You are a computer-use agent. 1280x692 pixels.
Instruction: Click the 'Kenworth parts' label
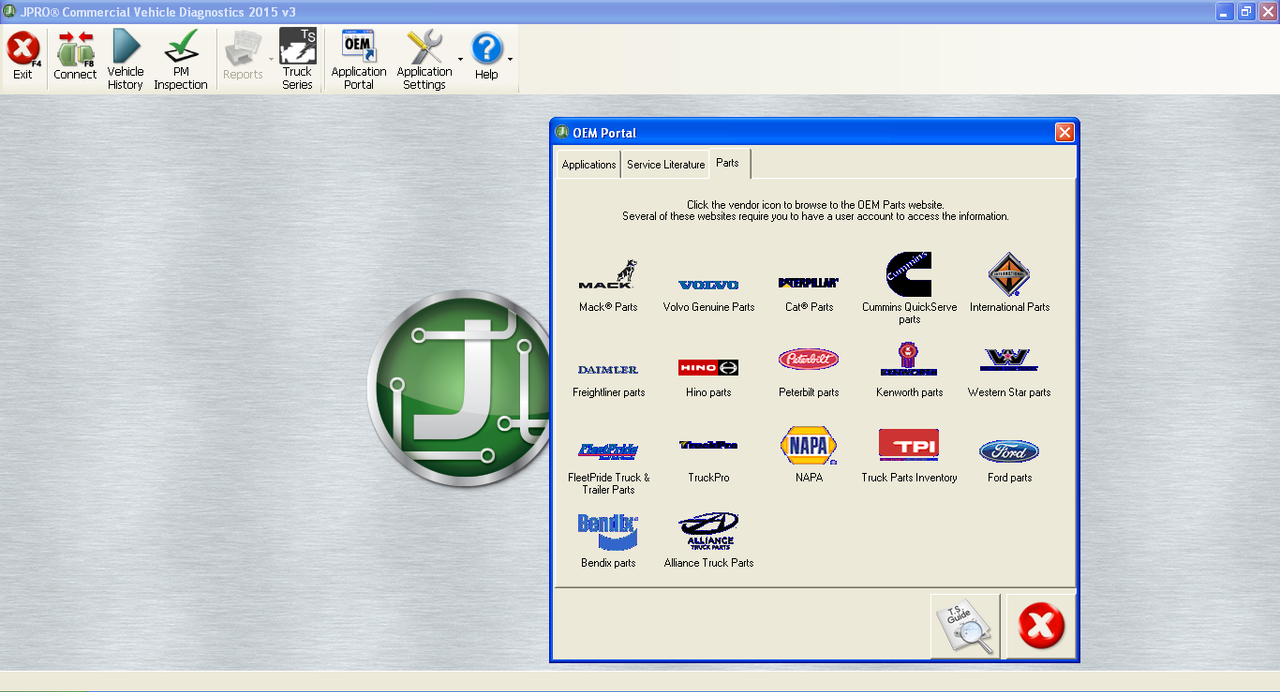(x=909, y=393)
